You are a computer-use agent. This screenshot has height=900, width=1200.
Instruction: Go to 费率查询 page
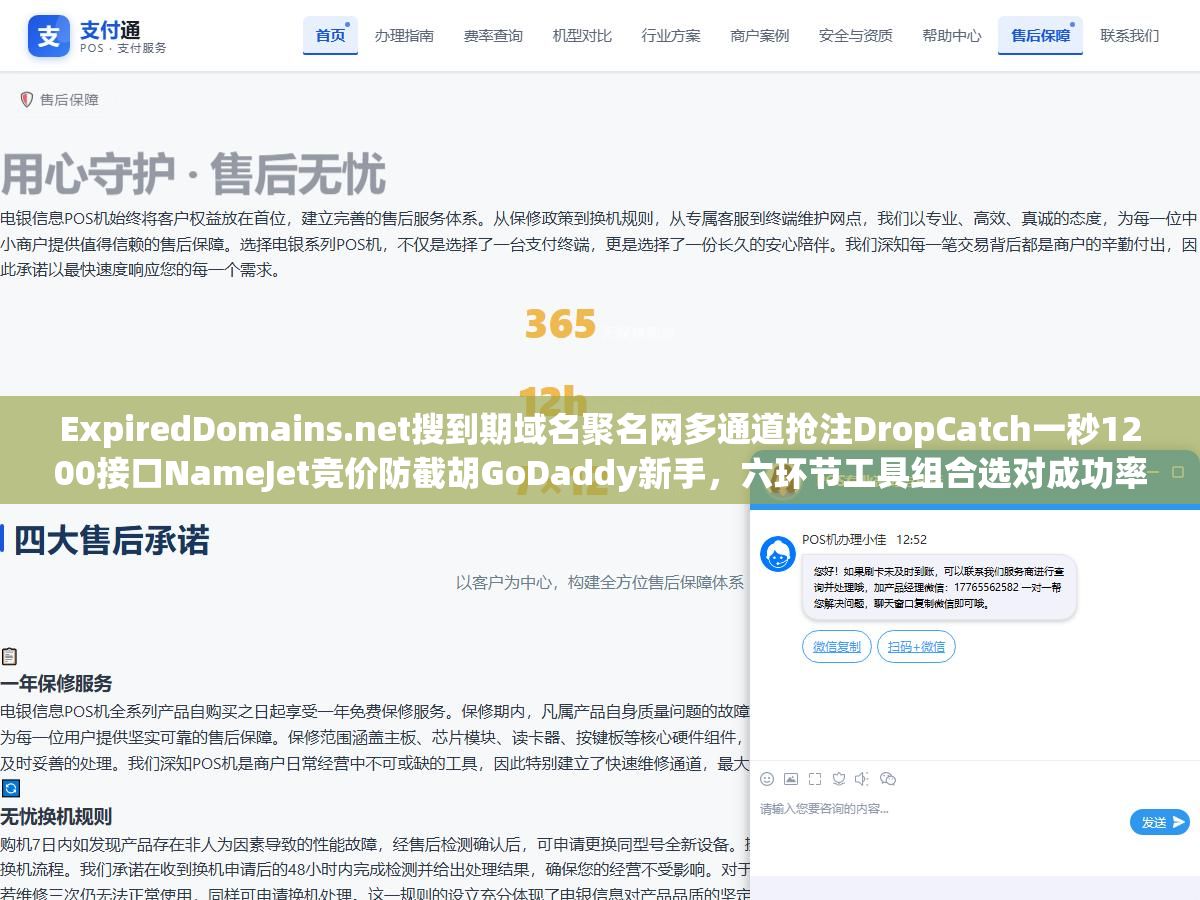coord(493,35)
